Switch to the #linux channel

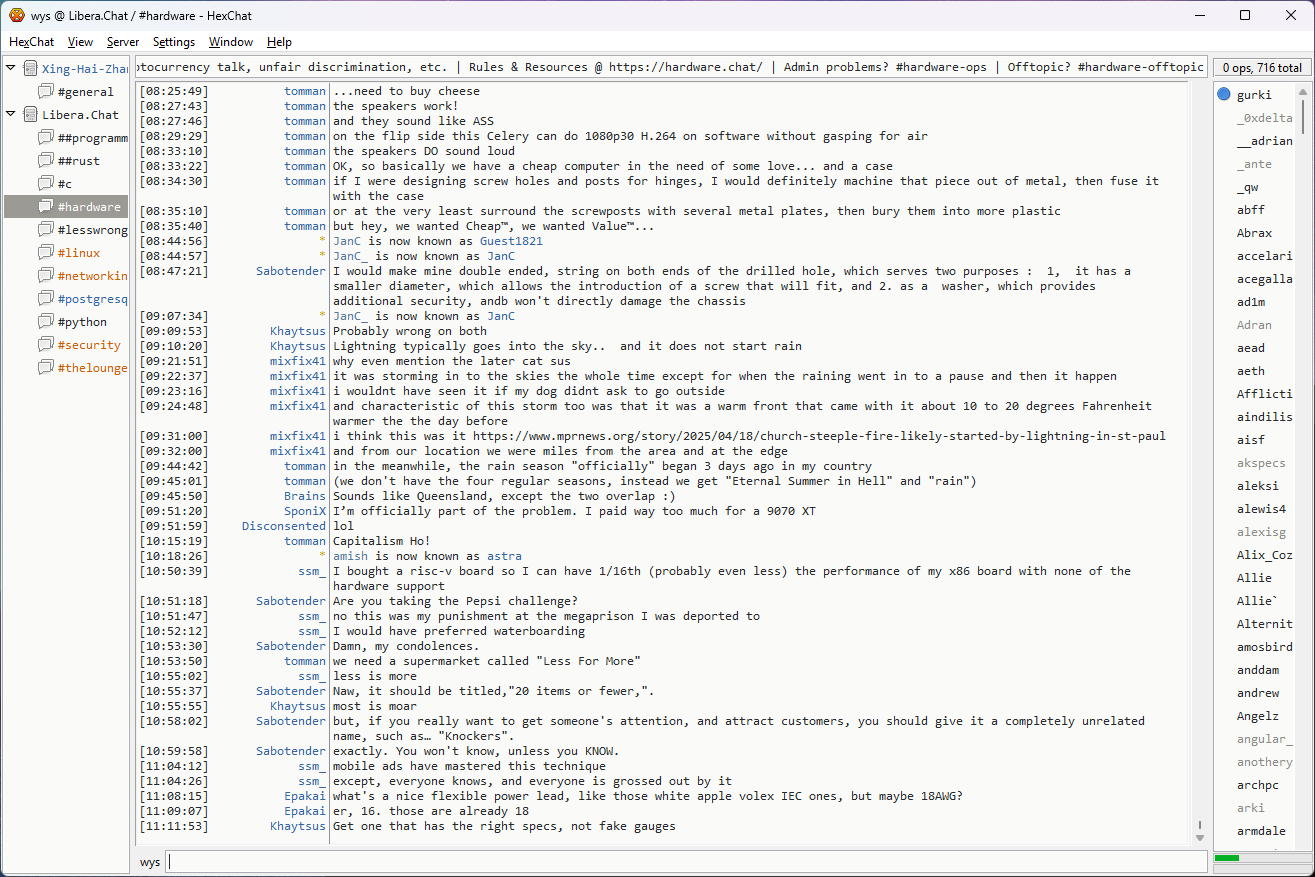point(78,253)
